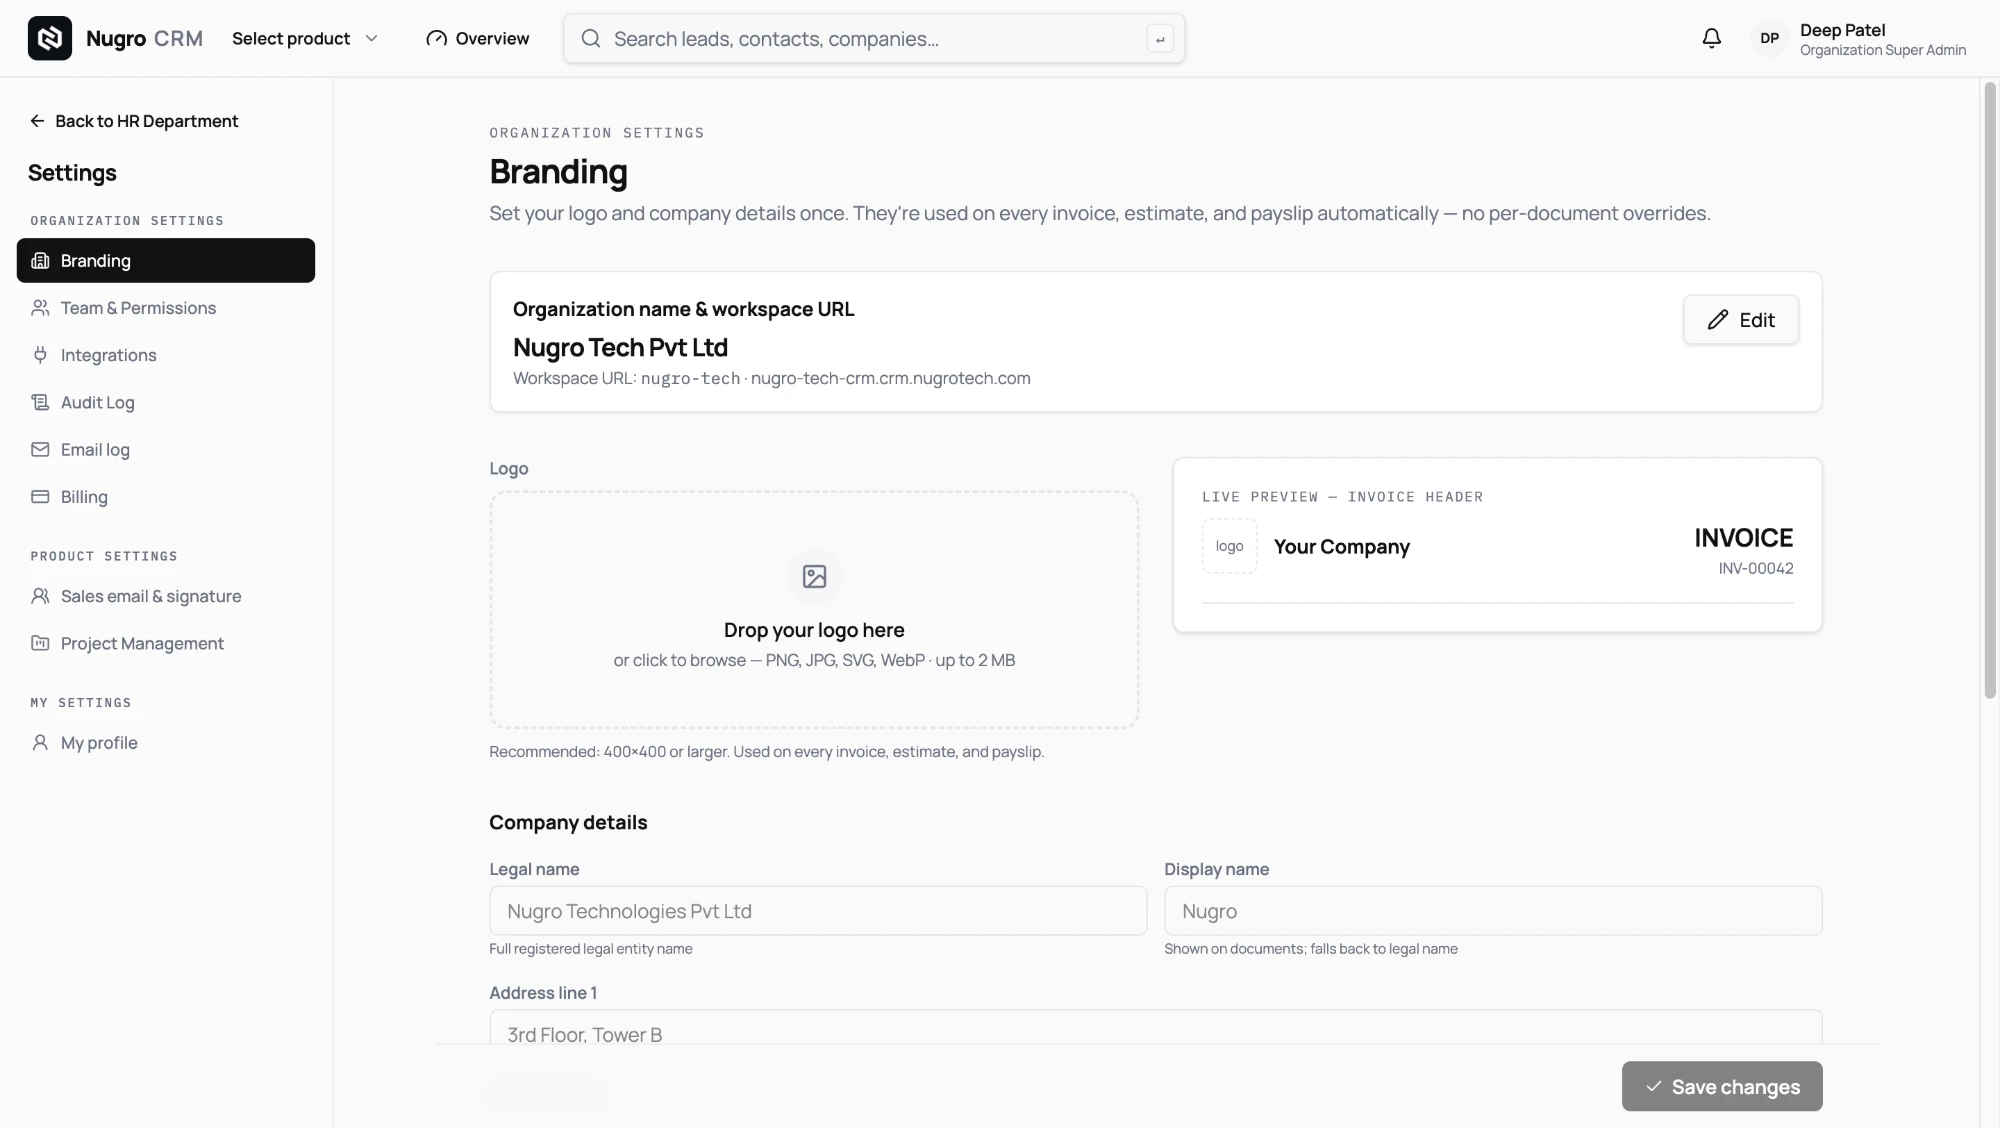2000x1128 pixels.
Task: Click the back arrow to HR Department
Action: [37, 121]
